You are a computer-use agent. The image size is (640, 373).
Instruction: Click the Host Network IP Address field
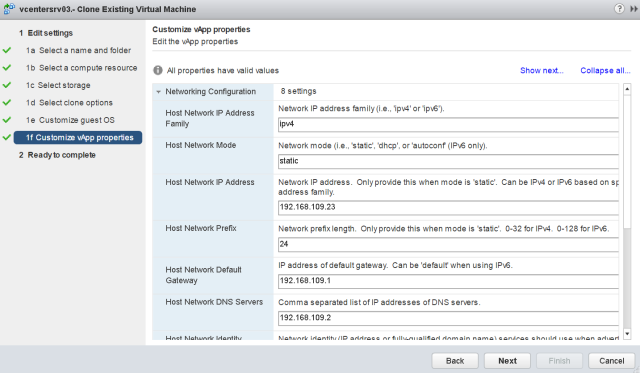tap(448, 207)
